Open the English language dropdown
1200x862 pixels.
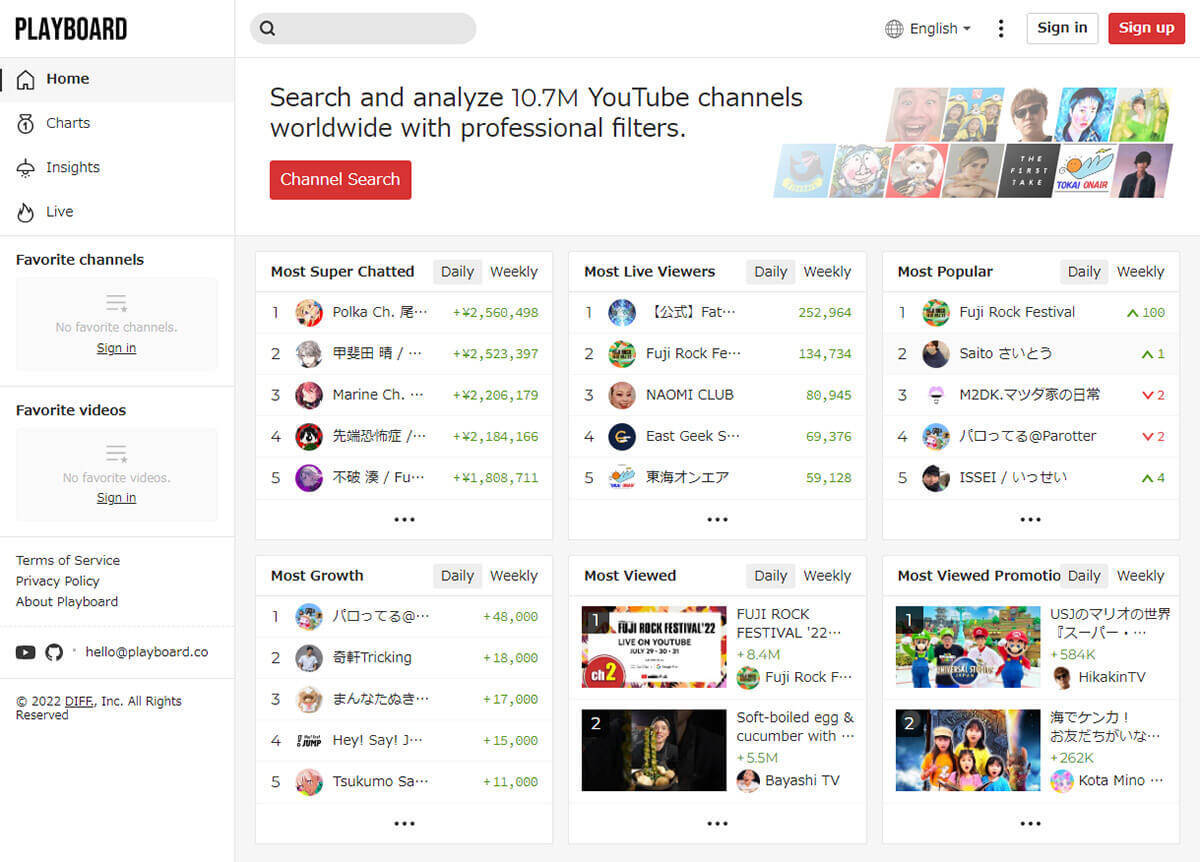pyautogui.click(x=928, y=29)
